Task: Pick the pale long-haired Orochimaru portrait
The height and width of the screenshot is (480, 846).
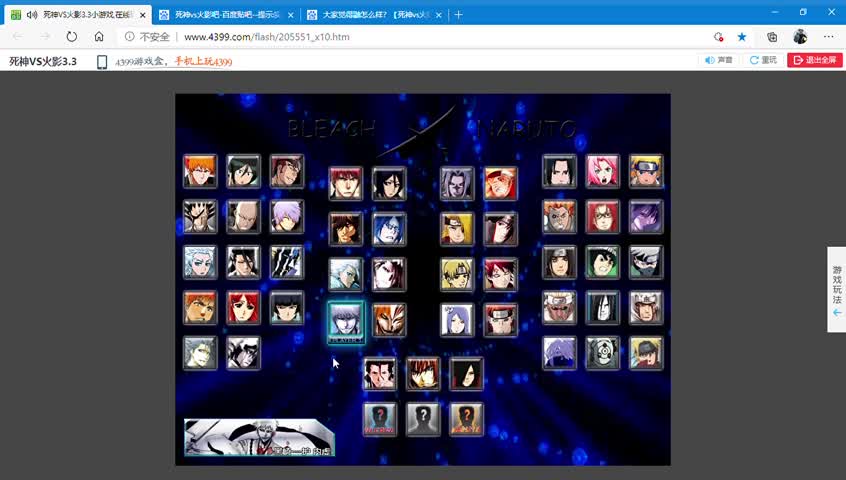Action: coord(603,307)
